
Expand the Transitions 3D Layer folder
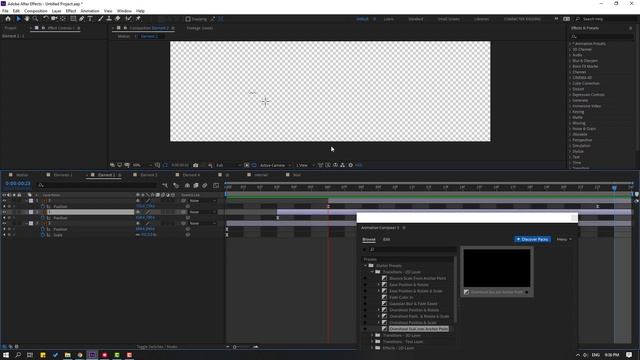(x=372, y=336)
